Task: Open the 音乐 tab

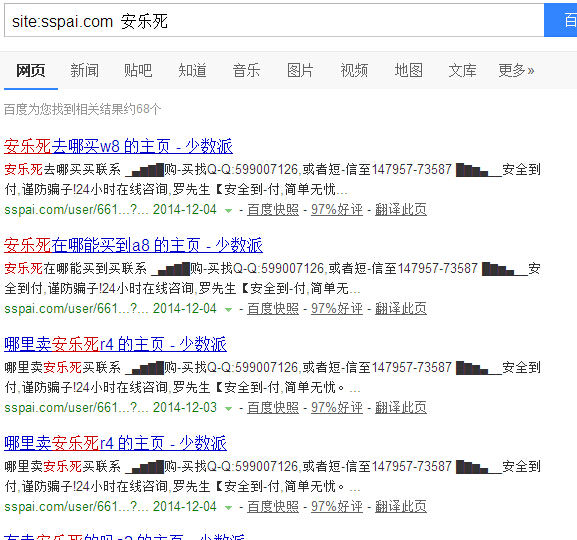Action: pyautogui.click(x=246, y=70)
